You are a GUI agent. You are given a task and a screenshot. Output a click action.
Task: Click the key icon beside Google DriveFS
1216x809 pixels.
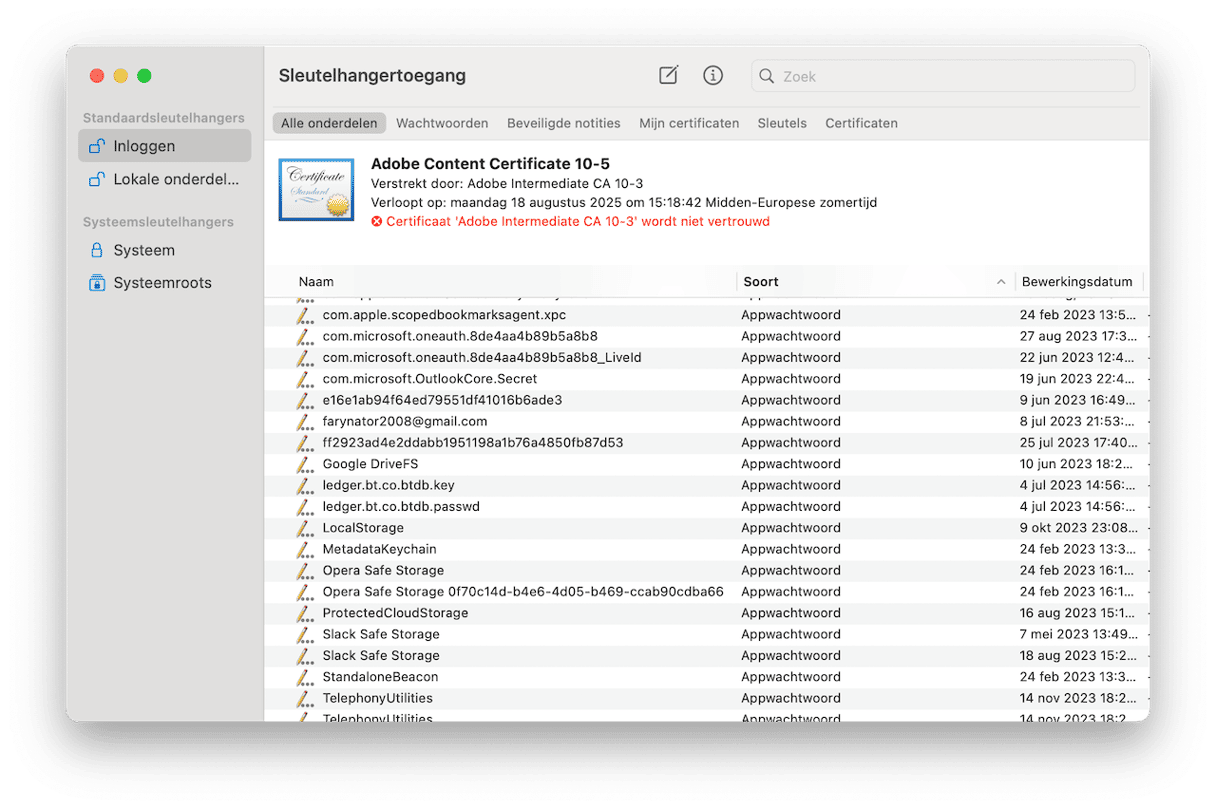tap(305, 464)
